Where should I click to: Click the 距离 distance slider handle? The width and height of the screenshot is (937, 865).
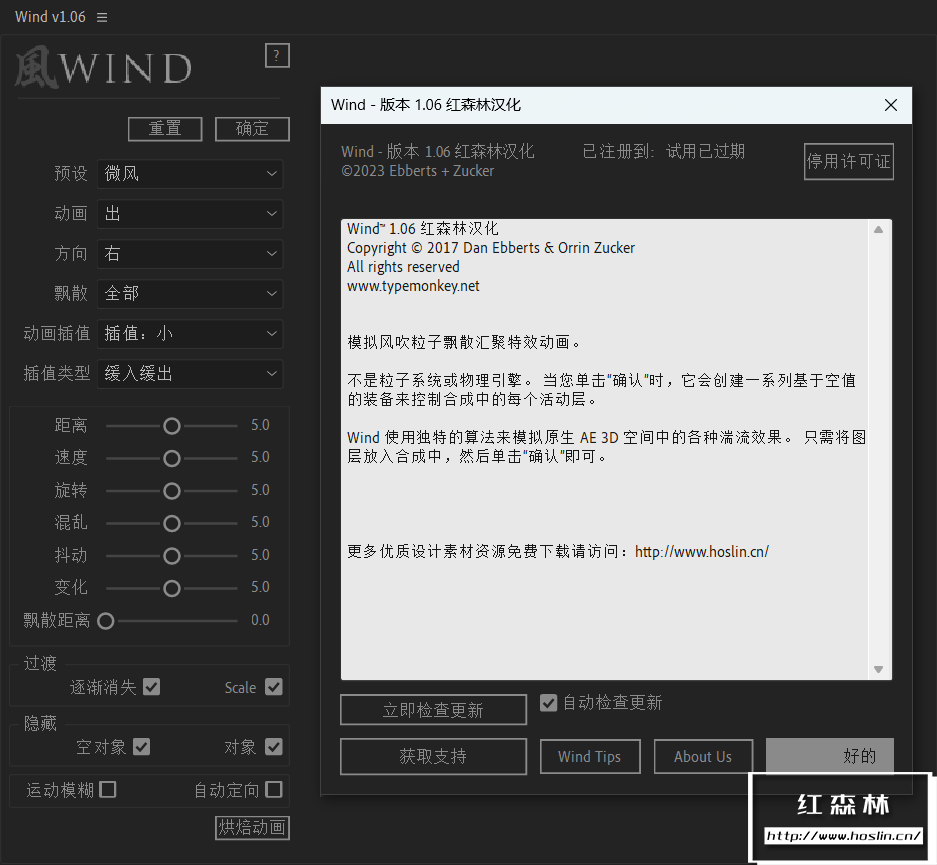172,426
